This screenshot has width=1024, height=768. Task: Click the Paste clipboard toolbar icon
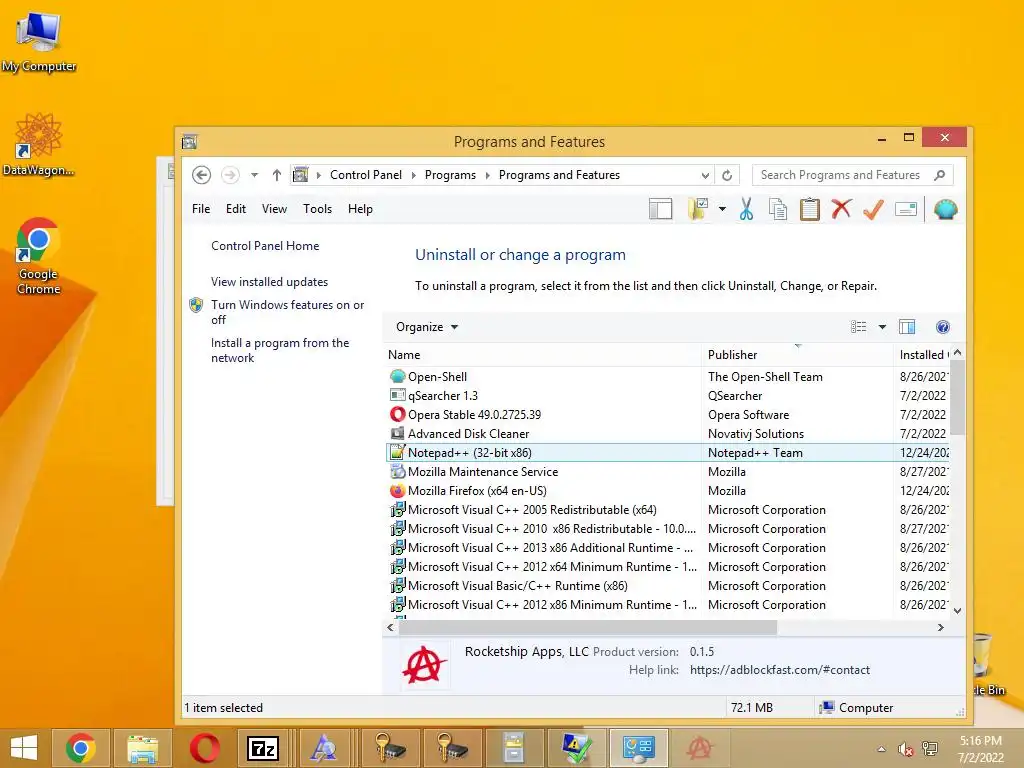(809, 209)
